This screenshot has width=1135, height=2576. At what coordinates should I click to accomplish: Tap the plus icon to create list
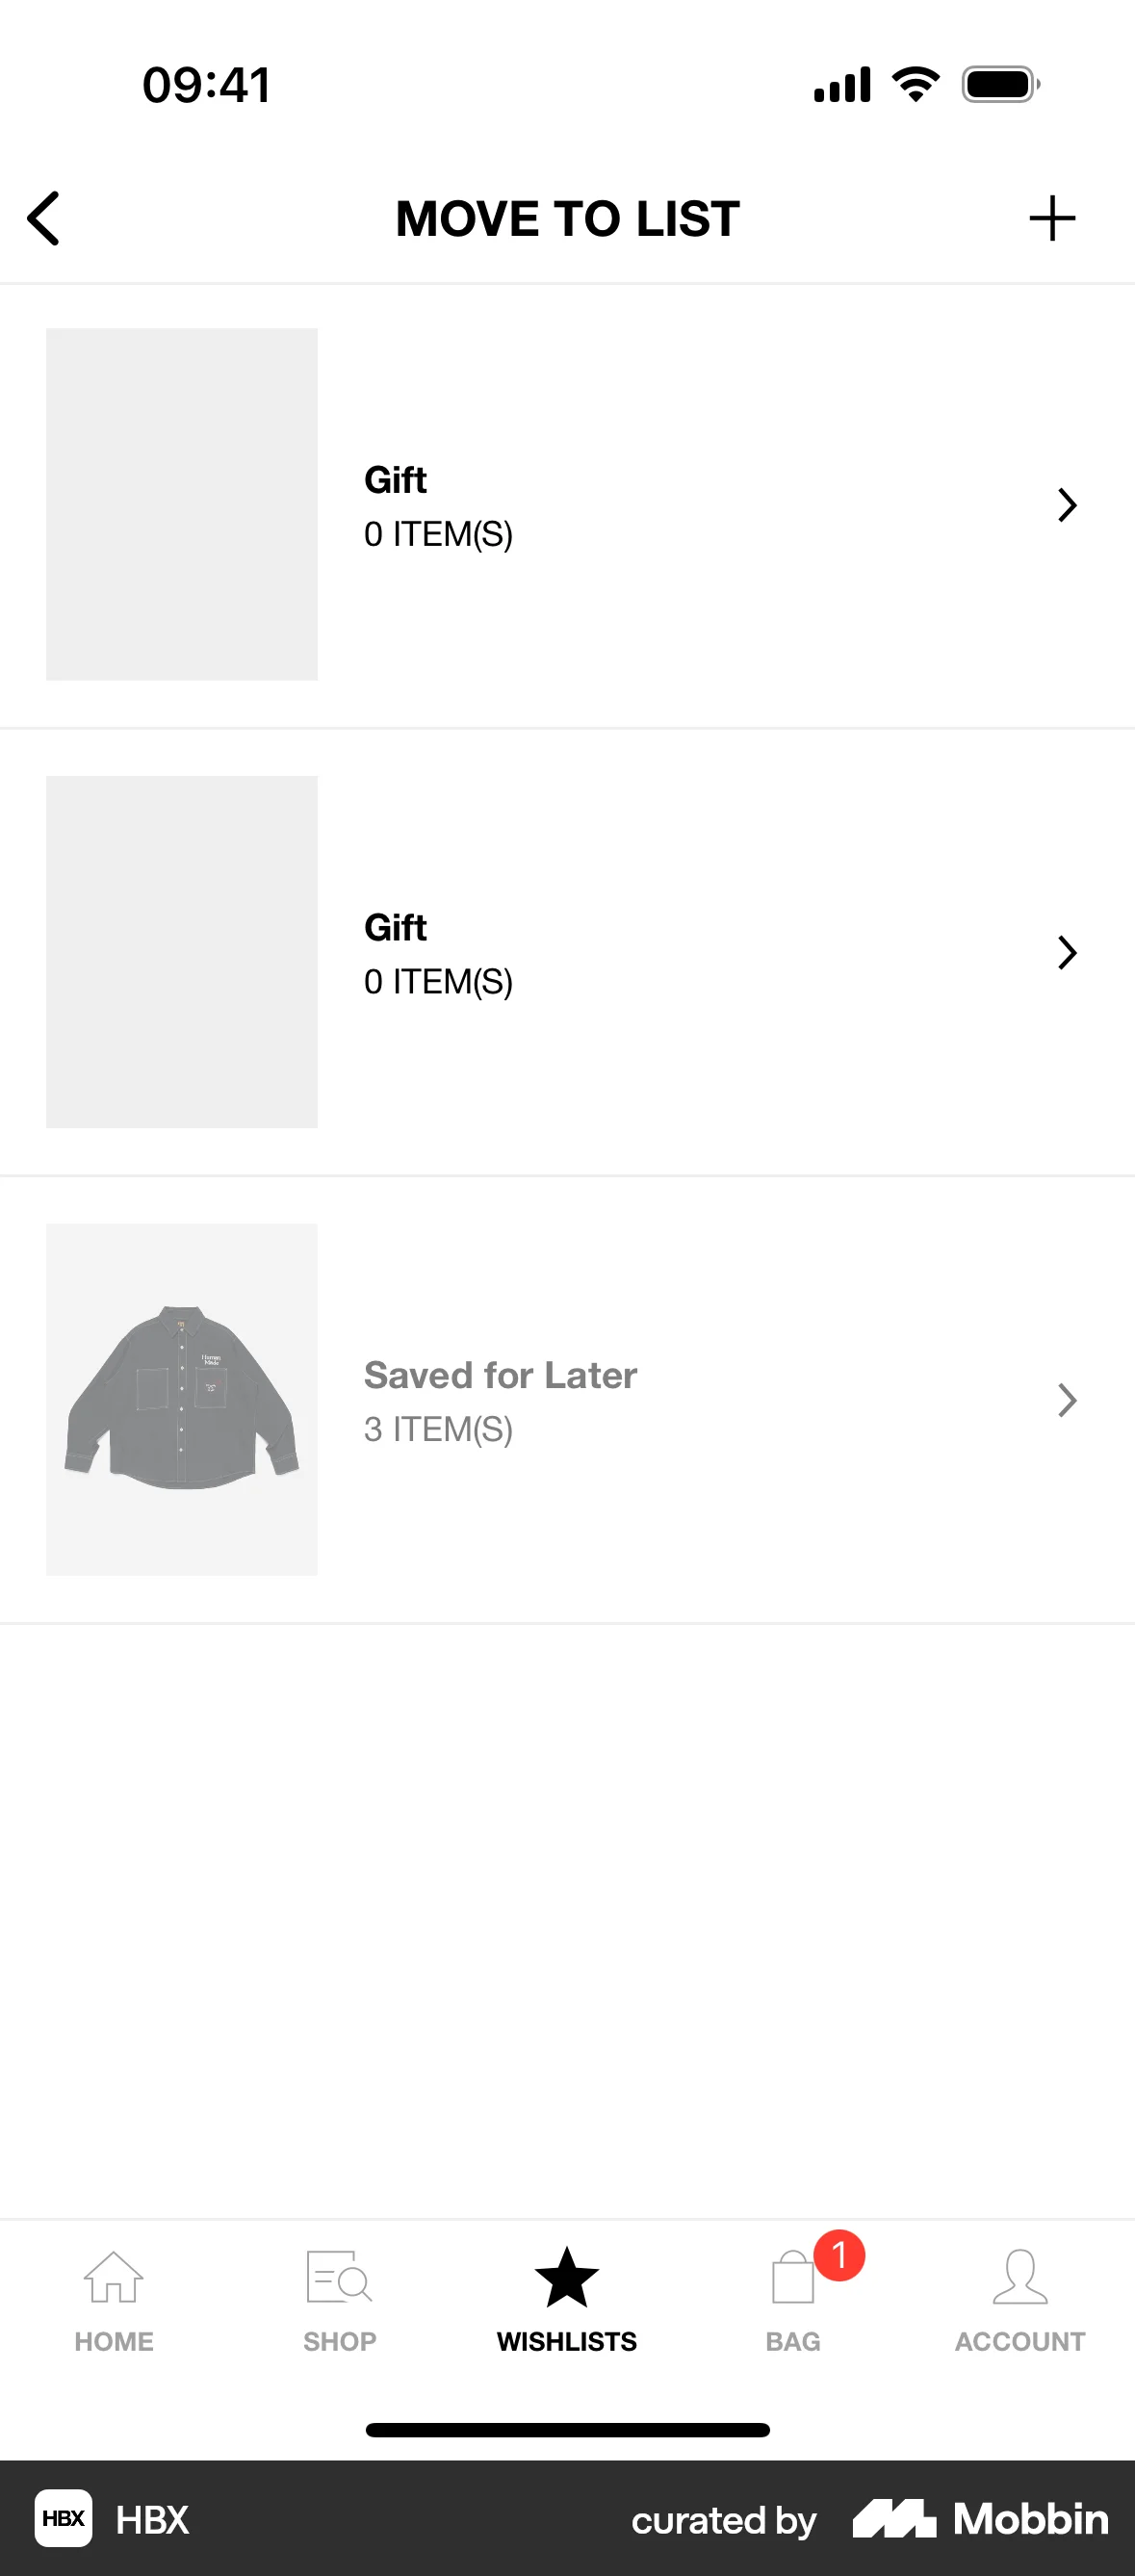1052,218
